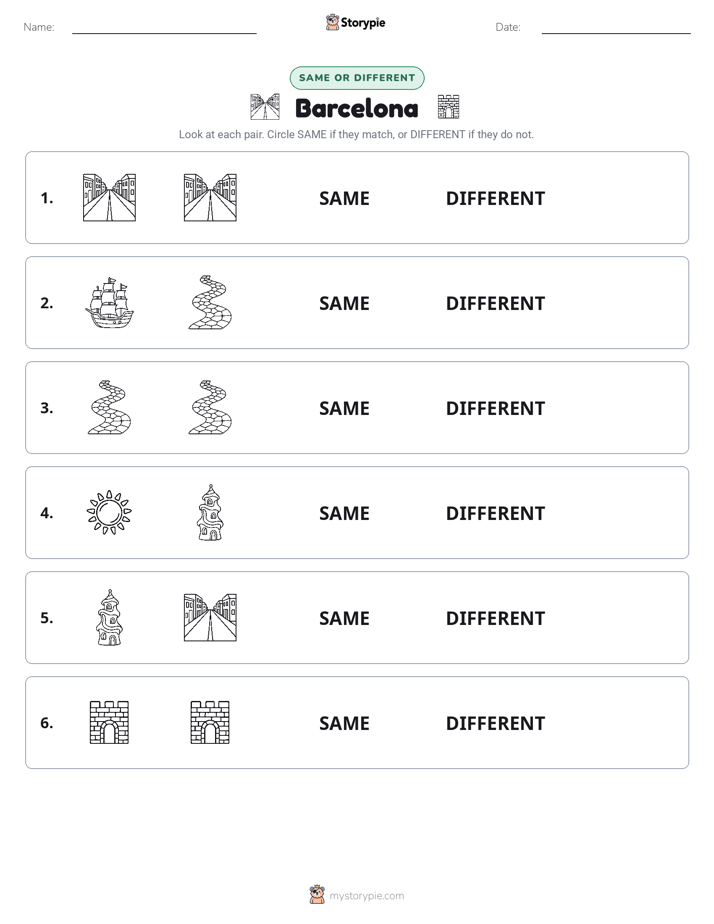
Task: Click the left street picture in row 1
Action: click(x=110, y=197)
